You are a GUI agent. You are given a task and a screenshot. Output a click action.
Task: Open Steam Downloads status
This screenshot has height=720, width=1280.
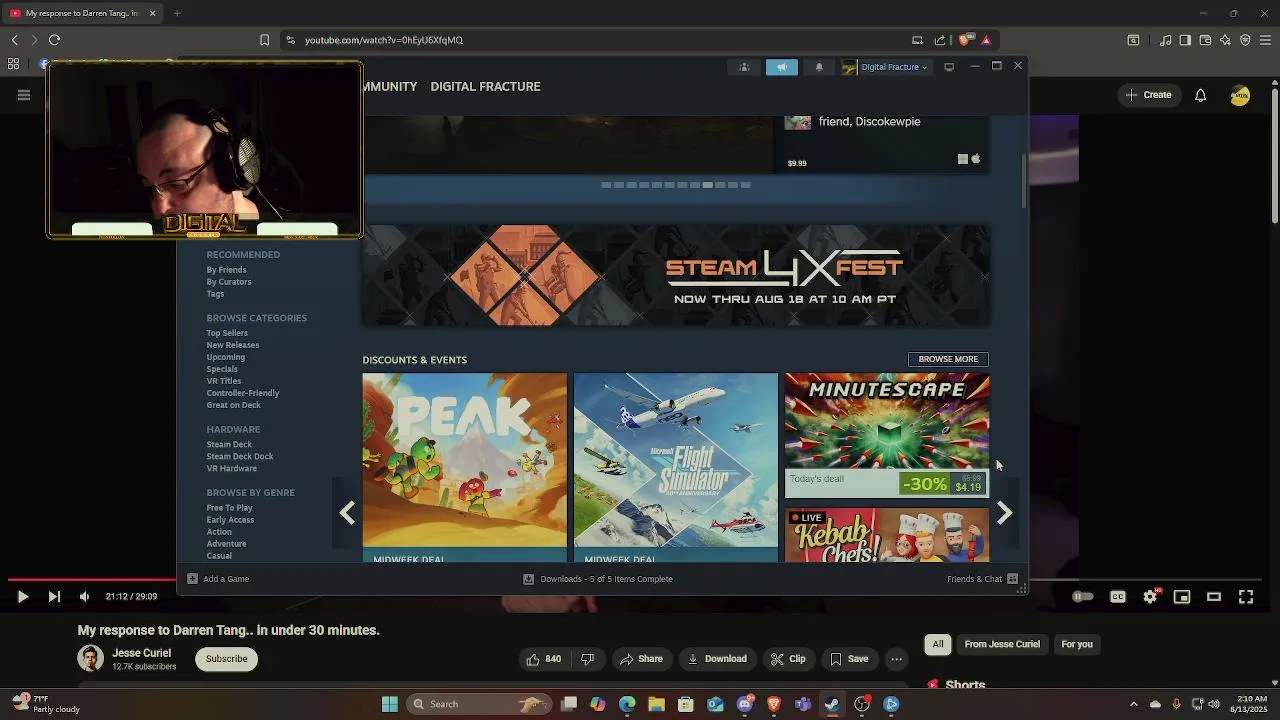pos(598,579)
